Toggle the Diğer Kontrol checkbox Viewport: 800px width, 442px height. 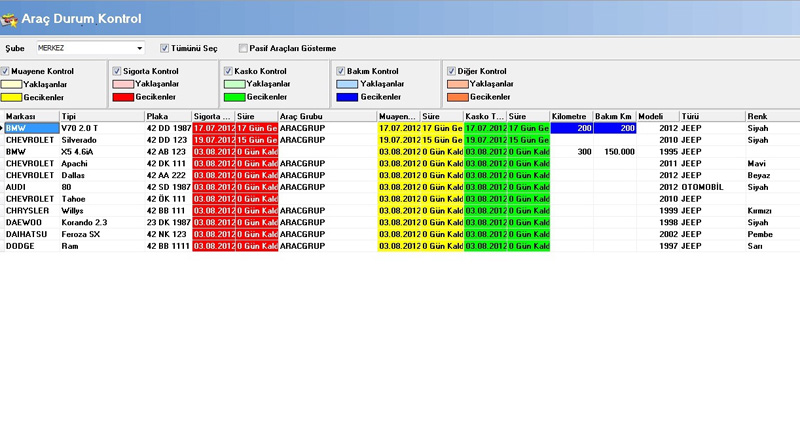[x=451, y=71]
